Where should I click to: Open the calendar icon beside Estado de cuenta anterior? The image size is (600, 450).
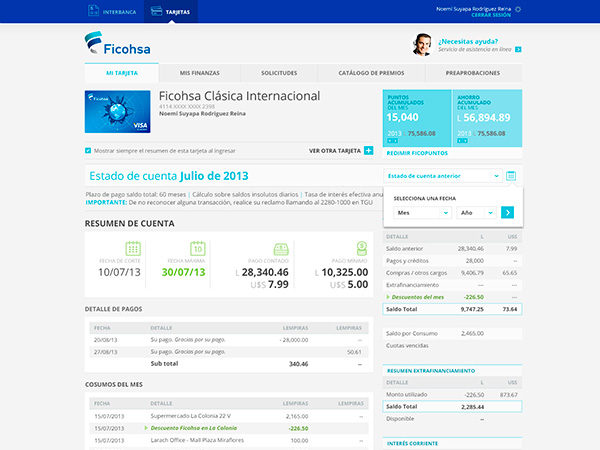click(x=511, y=176)
